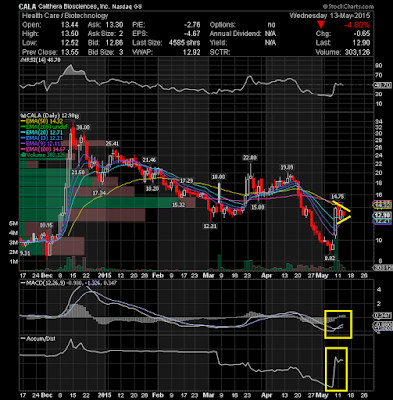393x400 pixels.
Task: Click the Health Care / Biotechnology sector label
Action: pos(65,16)
